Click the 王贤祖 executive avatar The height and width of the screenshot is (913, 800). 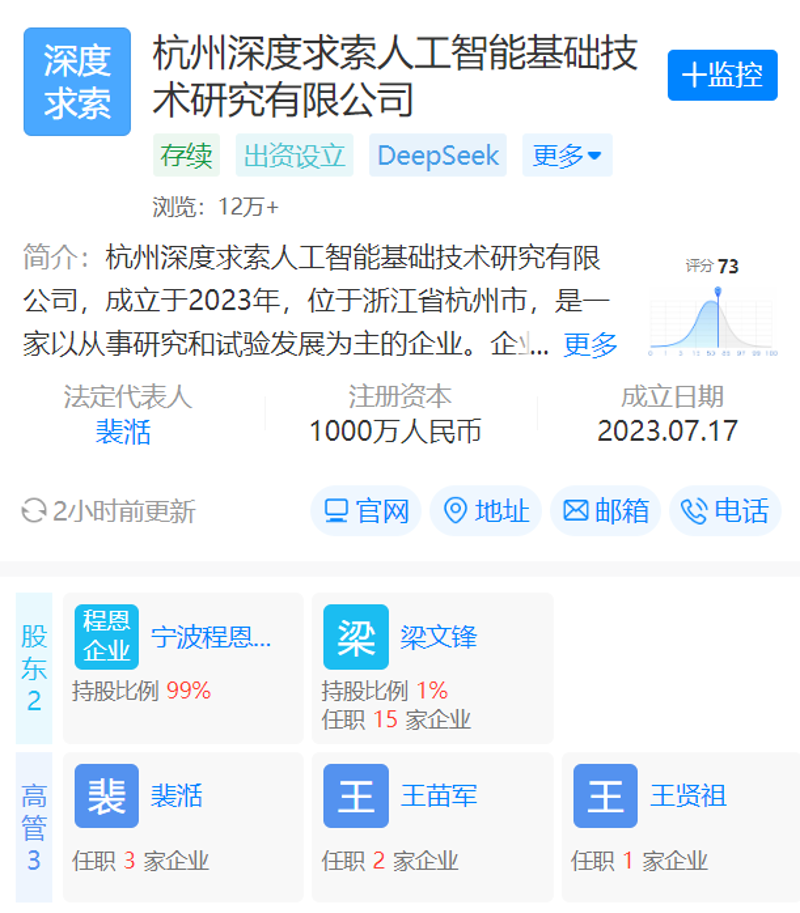[x=606, y=796]
